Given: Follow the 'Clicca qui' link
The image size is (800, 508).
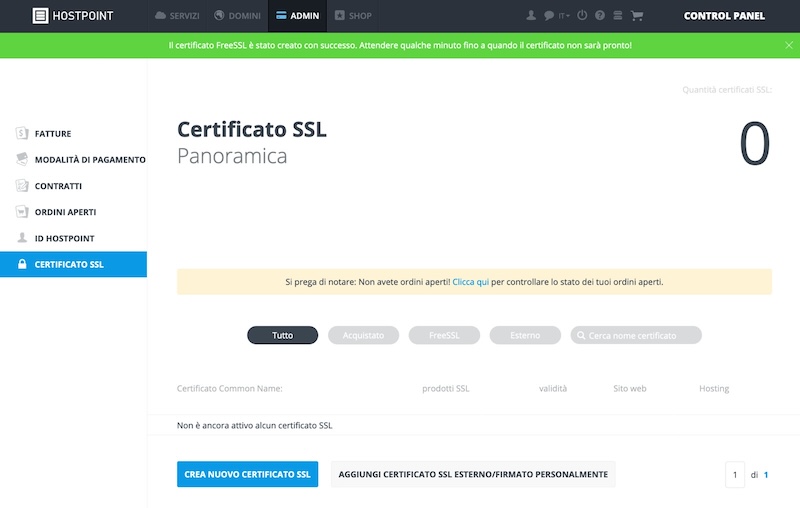Looking at the screenshot, I should [x=470, y=282].
